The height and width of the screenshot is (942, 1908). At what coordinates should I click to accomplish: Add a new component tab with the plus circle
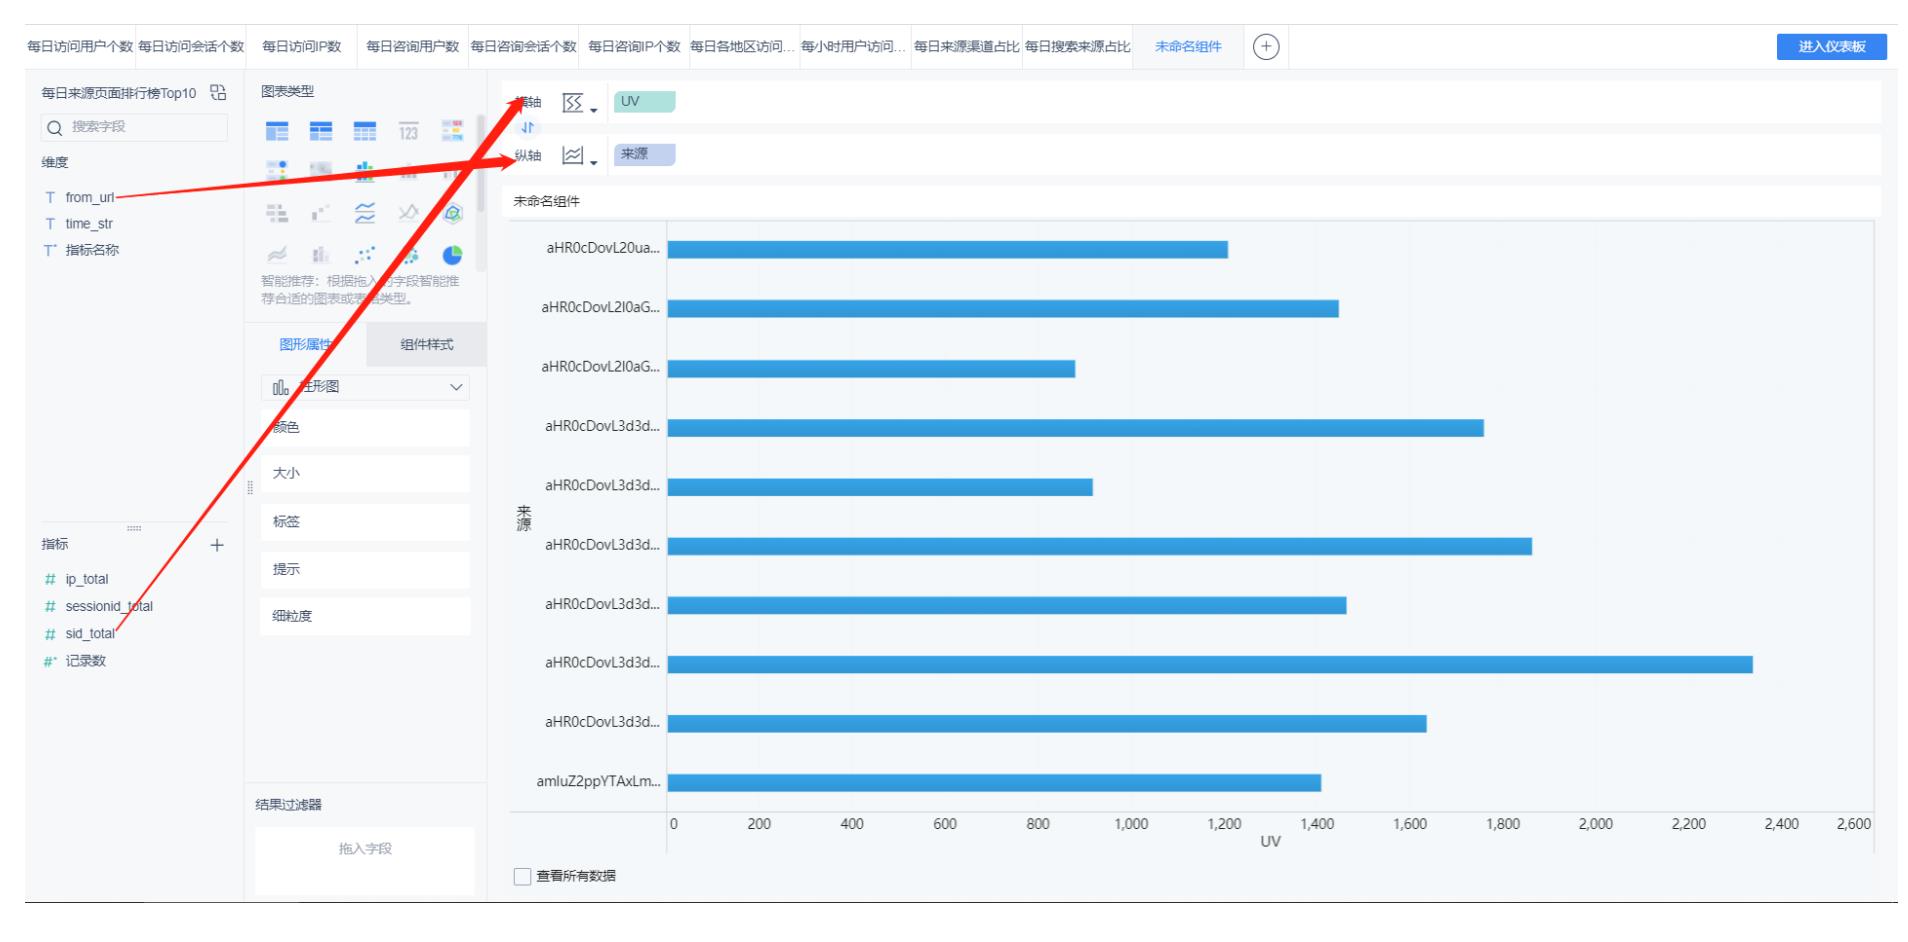[1266, 47]
